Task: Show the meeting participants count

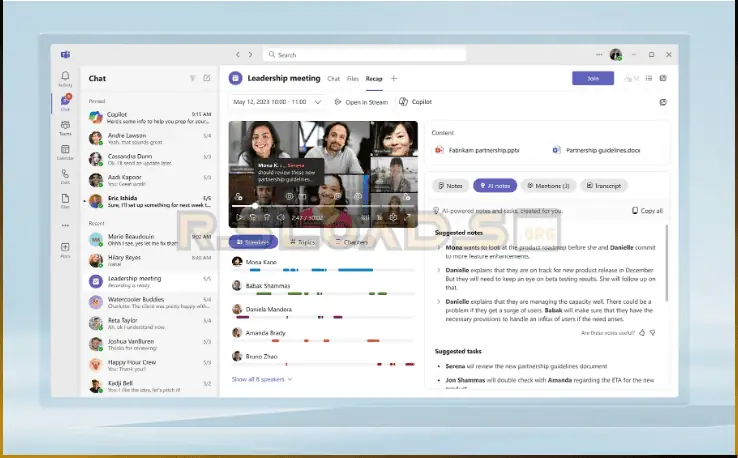Action: point(631,78)
